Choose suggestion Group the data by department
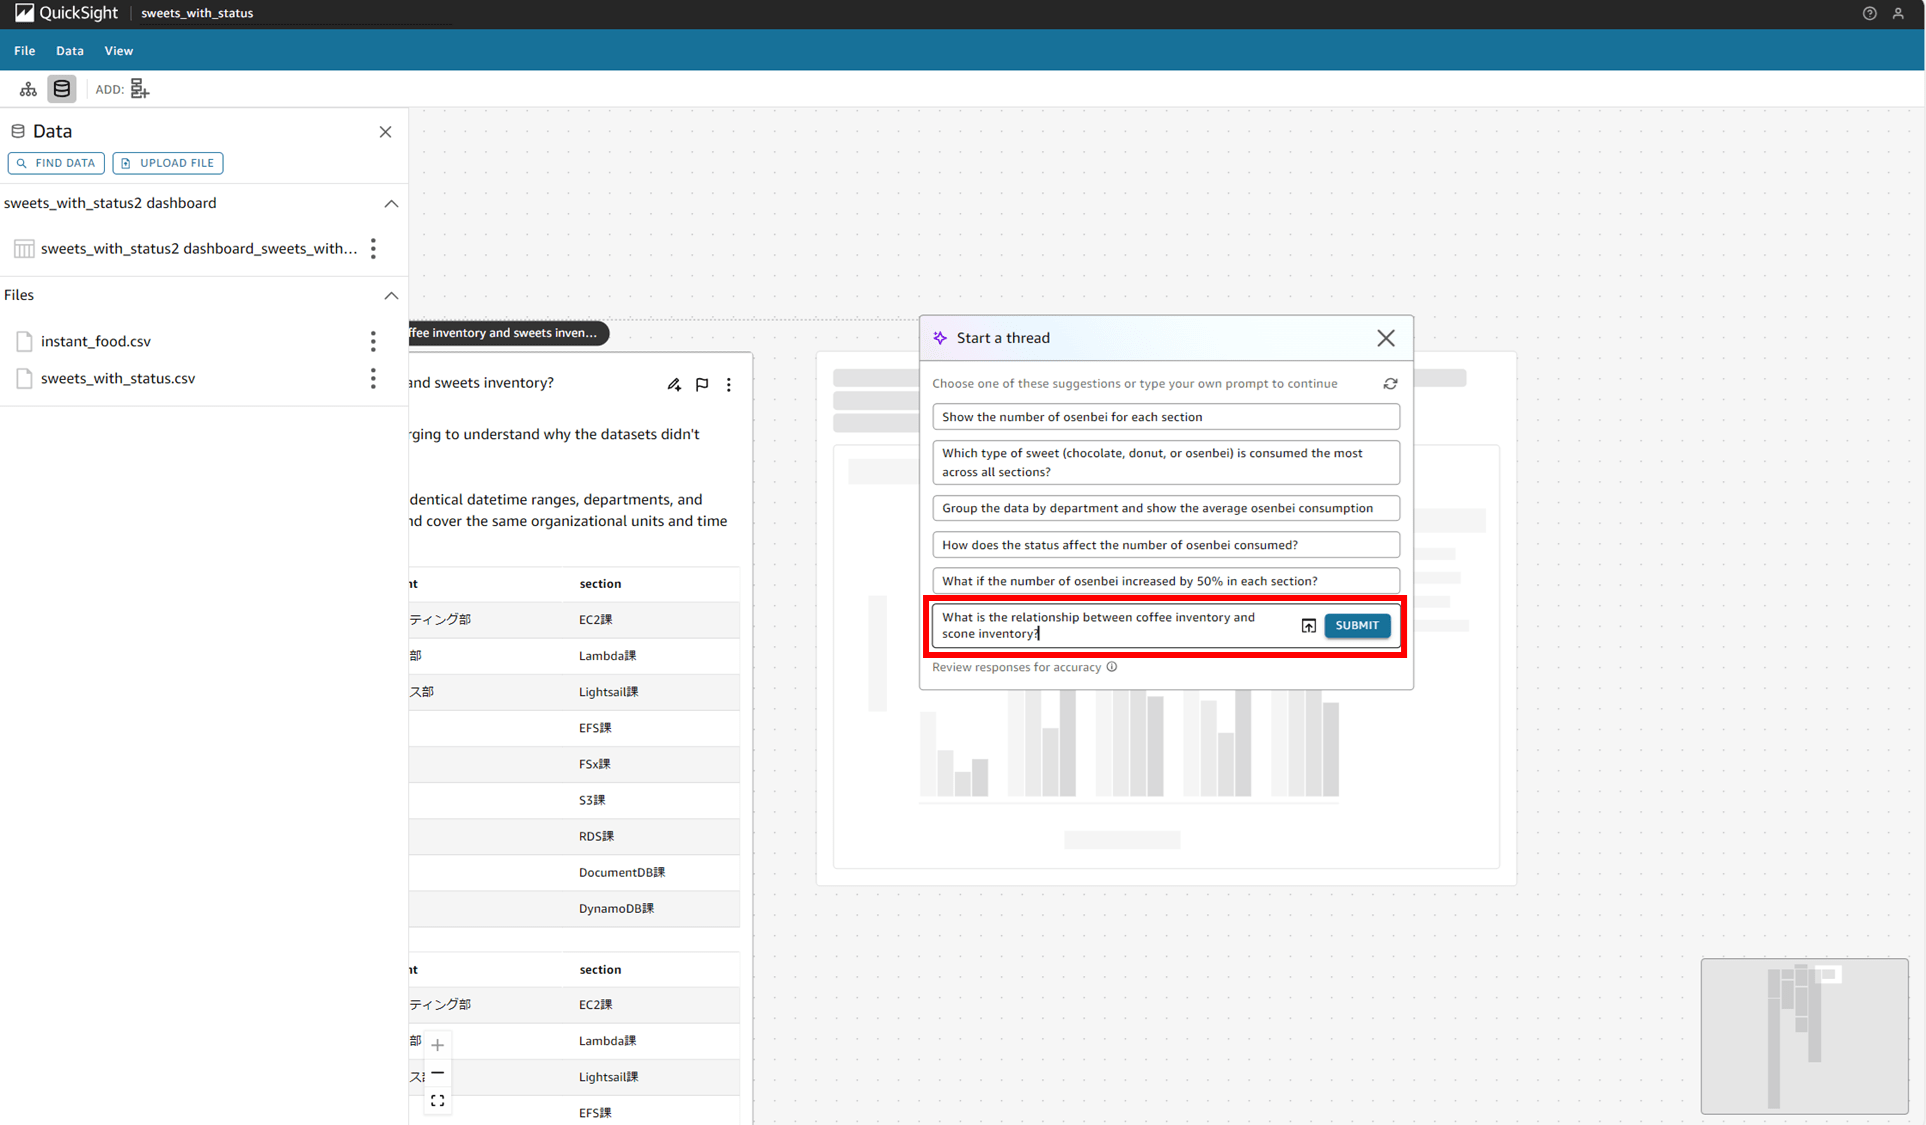Screen dimensions: 1926x1125 (1166, 508)
